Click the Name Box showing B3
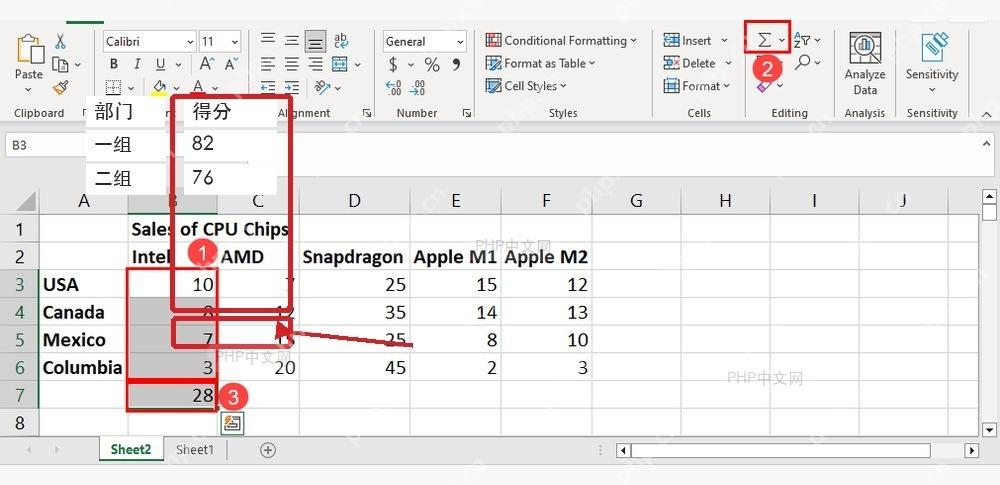Screen dimensions: 1000x485 coord(46,146)
